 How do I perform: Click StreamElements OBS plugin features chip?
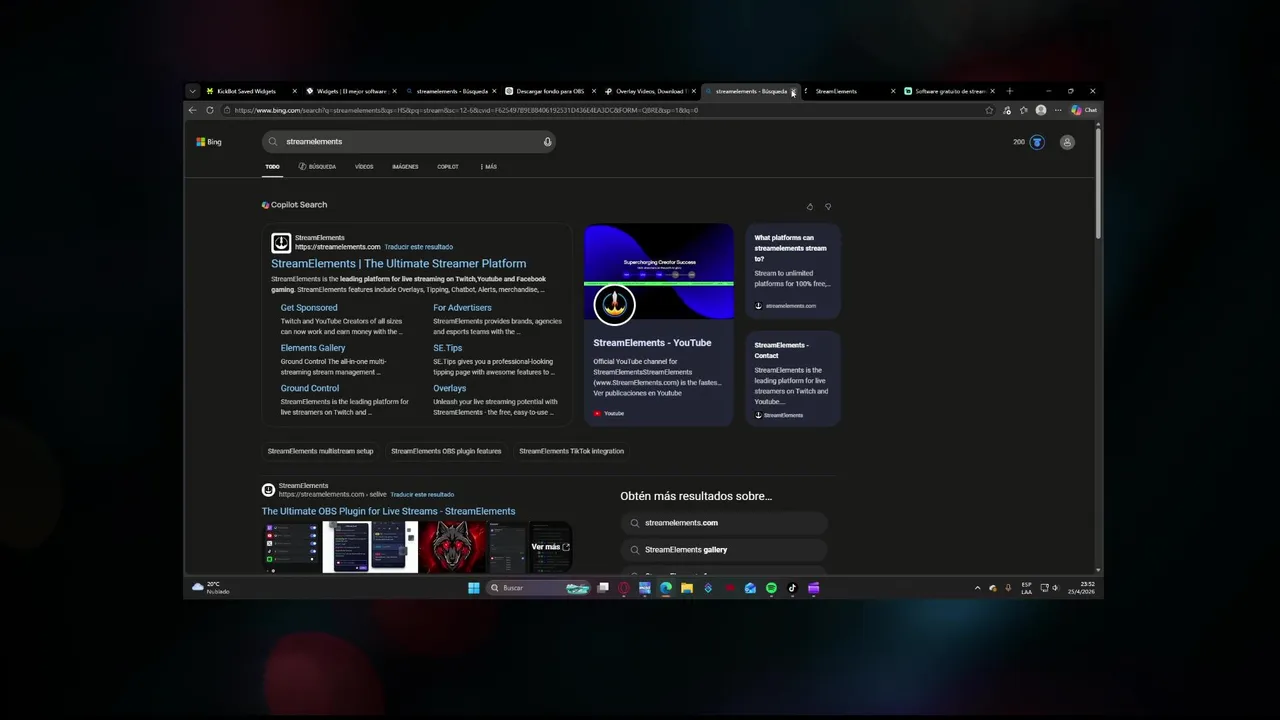coord(446,451)
